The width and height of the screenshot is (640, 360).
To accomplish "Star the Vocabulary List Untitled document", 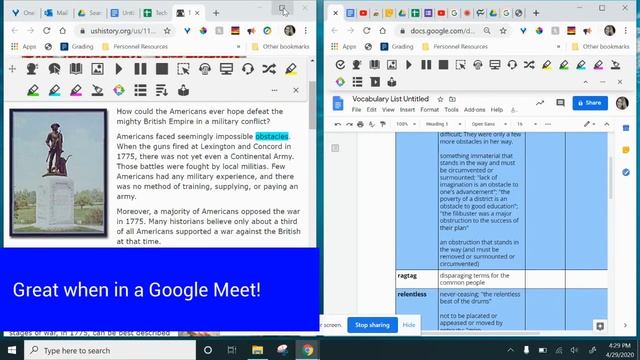I will coord(440,99).
